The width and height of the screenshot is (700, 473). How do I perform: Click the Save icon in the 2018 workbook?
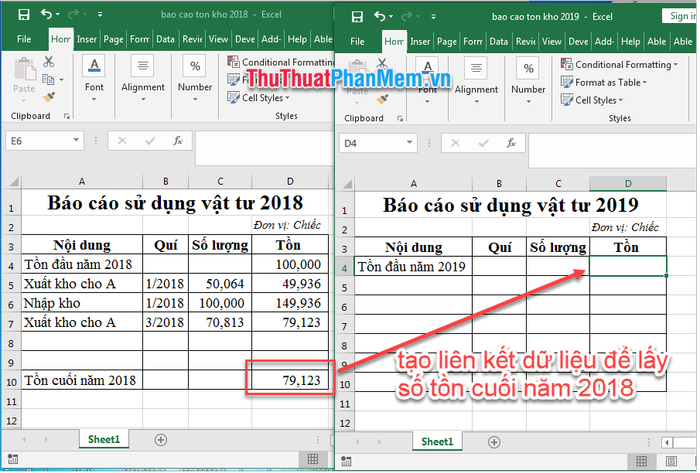point(22,15)
